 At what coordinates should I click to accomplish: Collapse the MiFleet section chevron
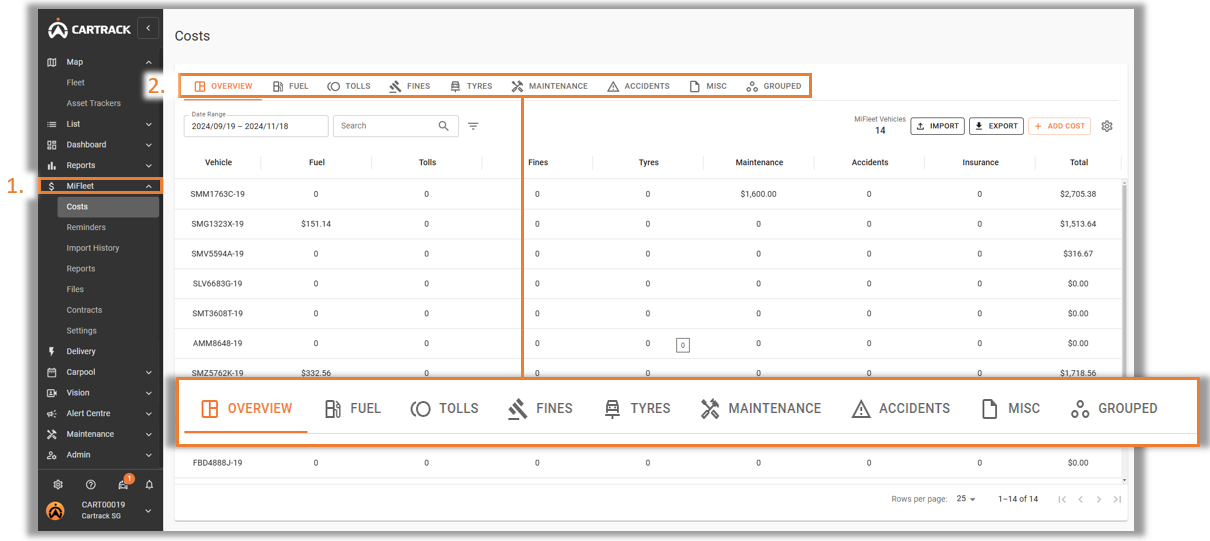pyautogui.click(x=149, y=186)
